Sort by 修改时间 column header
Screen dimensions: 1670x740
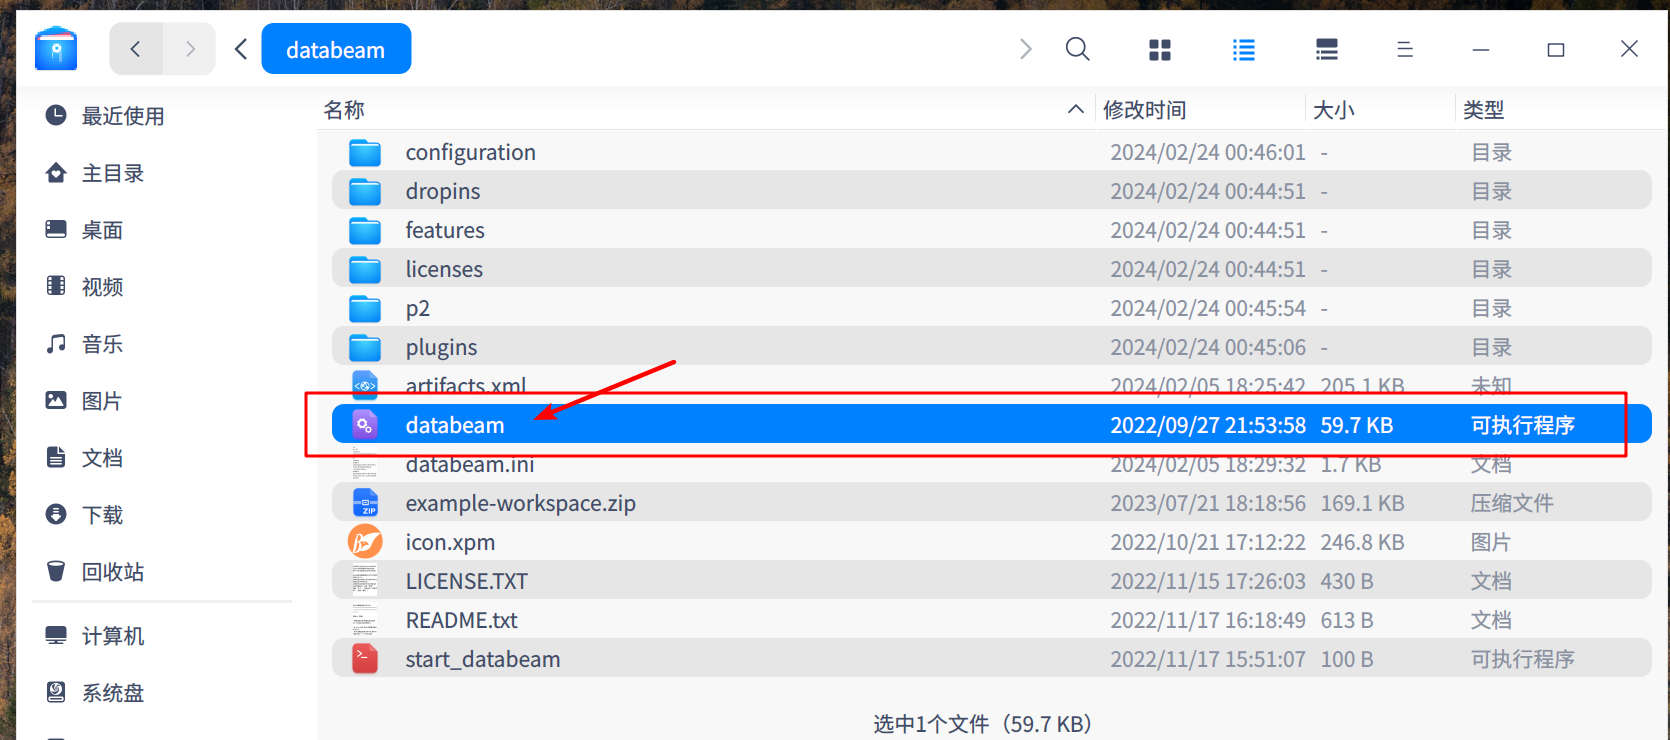pyautogui.click(x=1144, y=110)
